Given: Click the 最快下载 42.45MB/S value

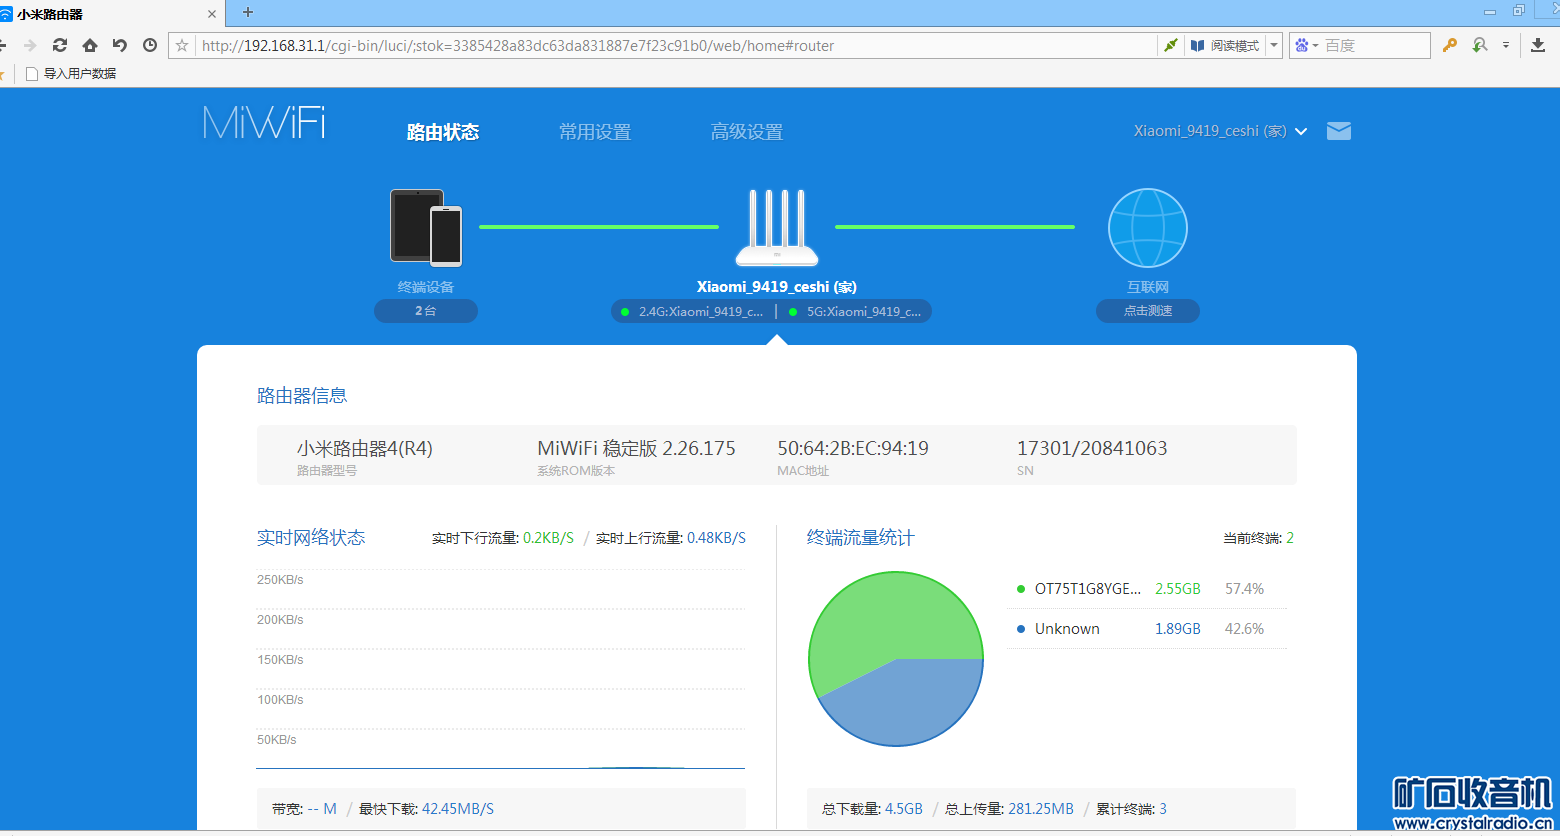Looking at the screenshot, I should [x=458, y=809].
